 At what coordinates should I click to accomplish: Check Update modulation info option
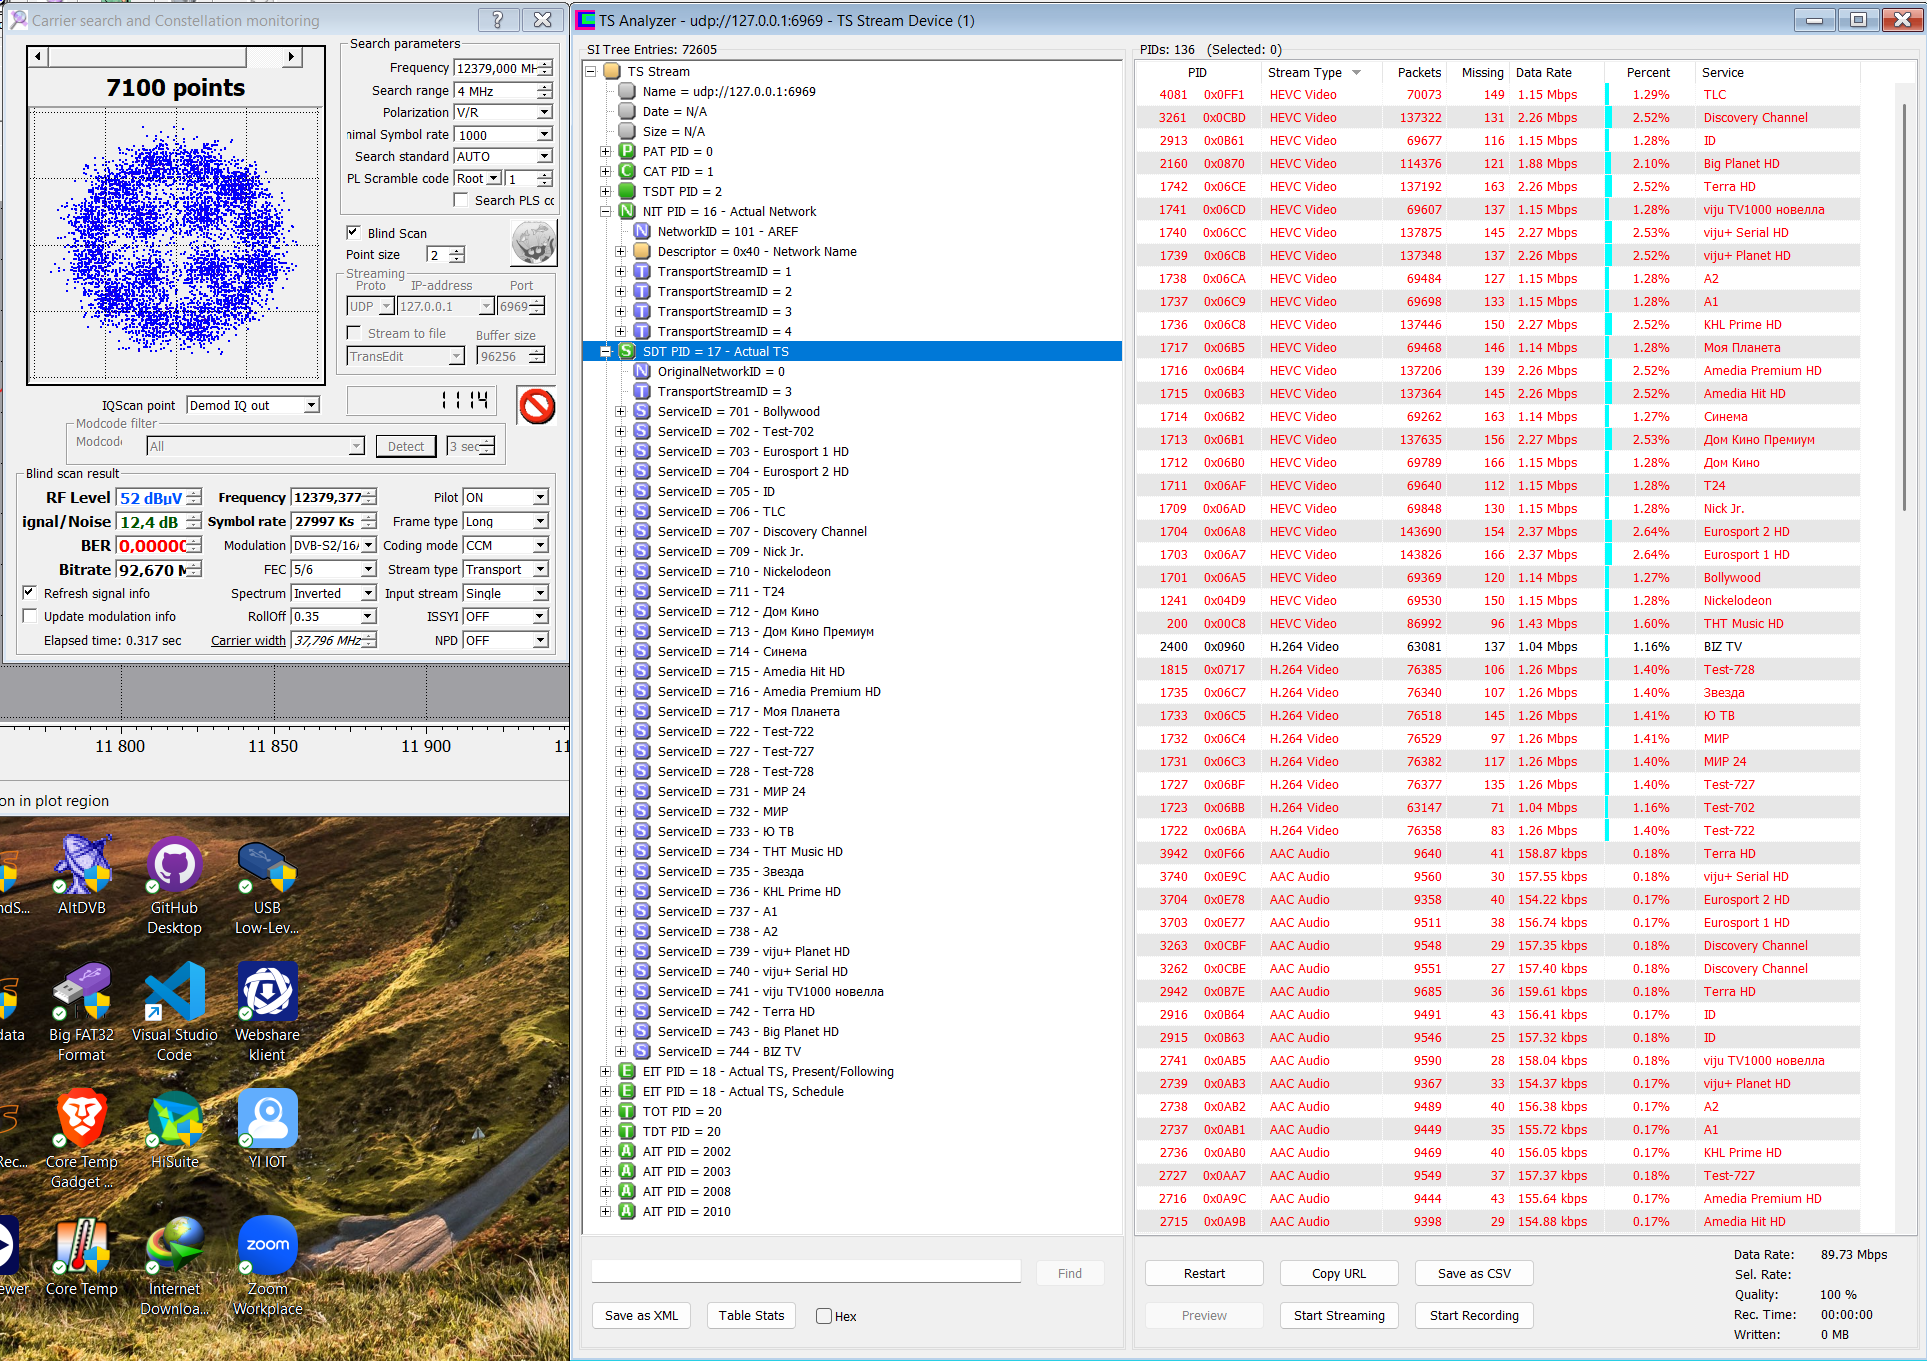click(30, 616)
